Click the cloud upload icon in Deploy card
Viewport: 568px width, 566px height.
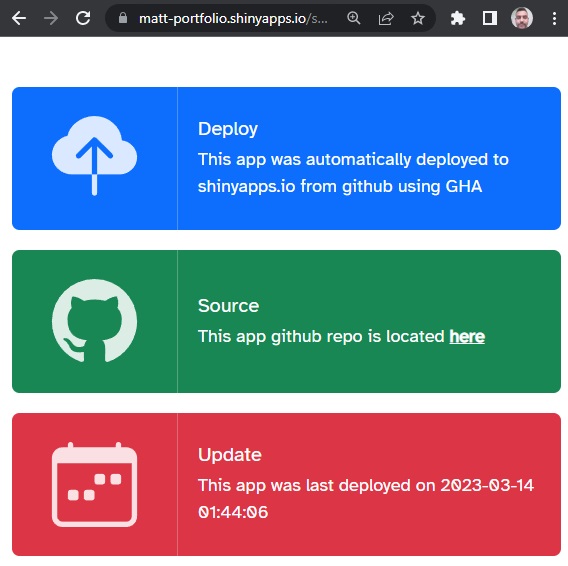pos(95,156)
